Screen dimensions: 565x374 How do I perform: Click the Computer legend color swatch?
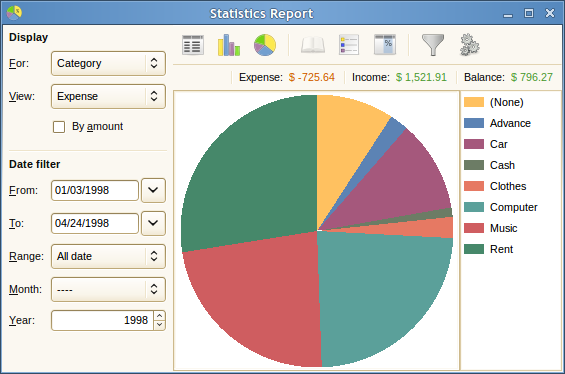point(474,207)
